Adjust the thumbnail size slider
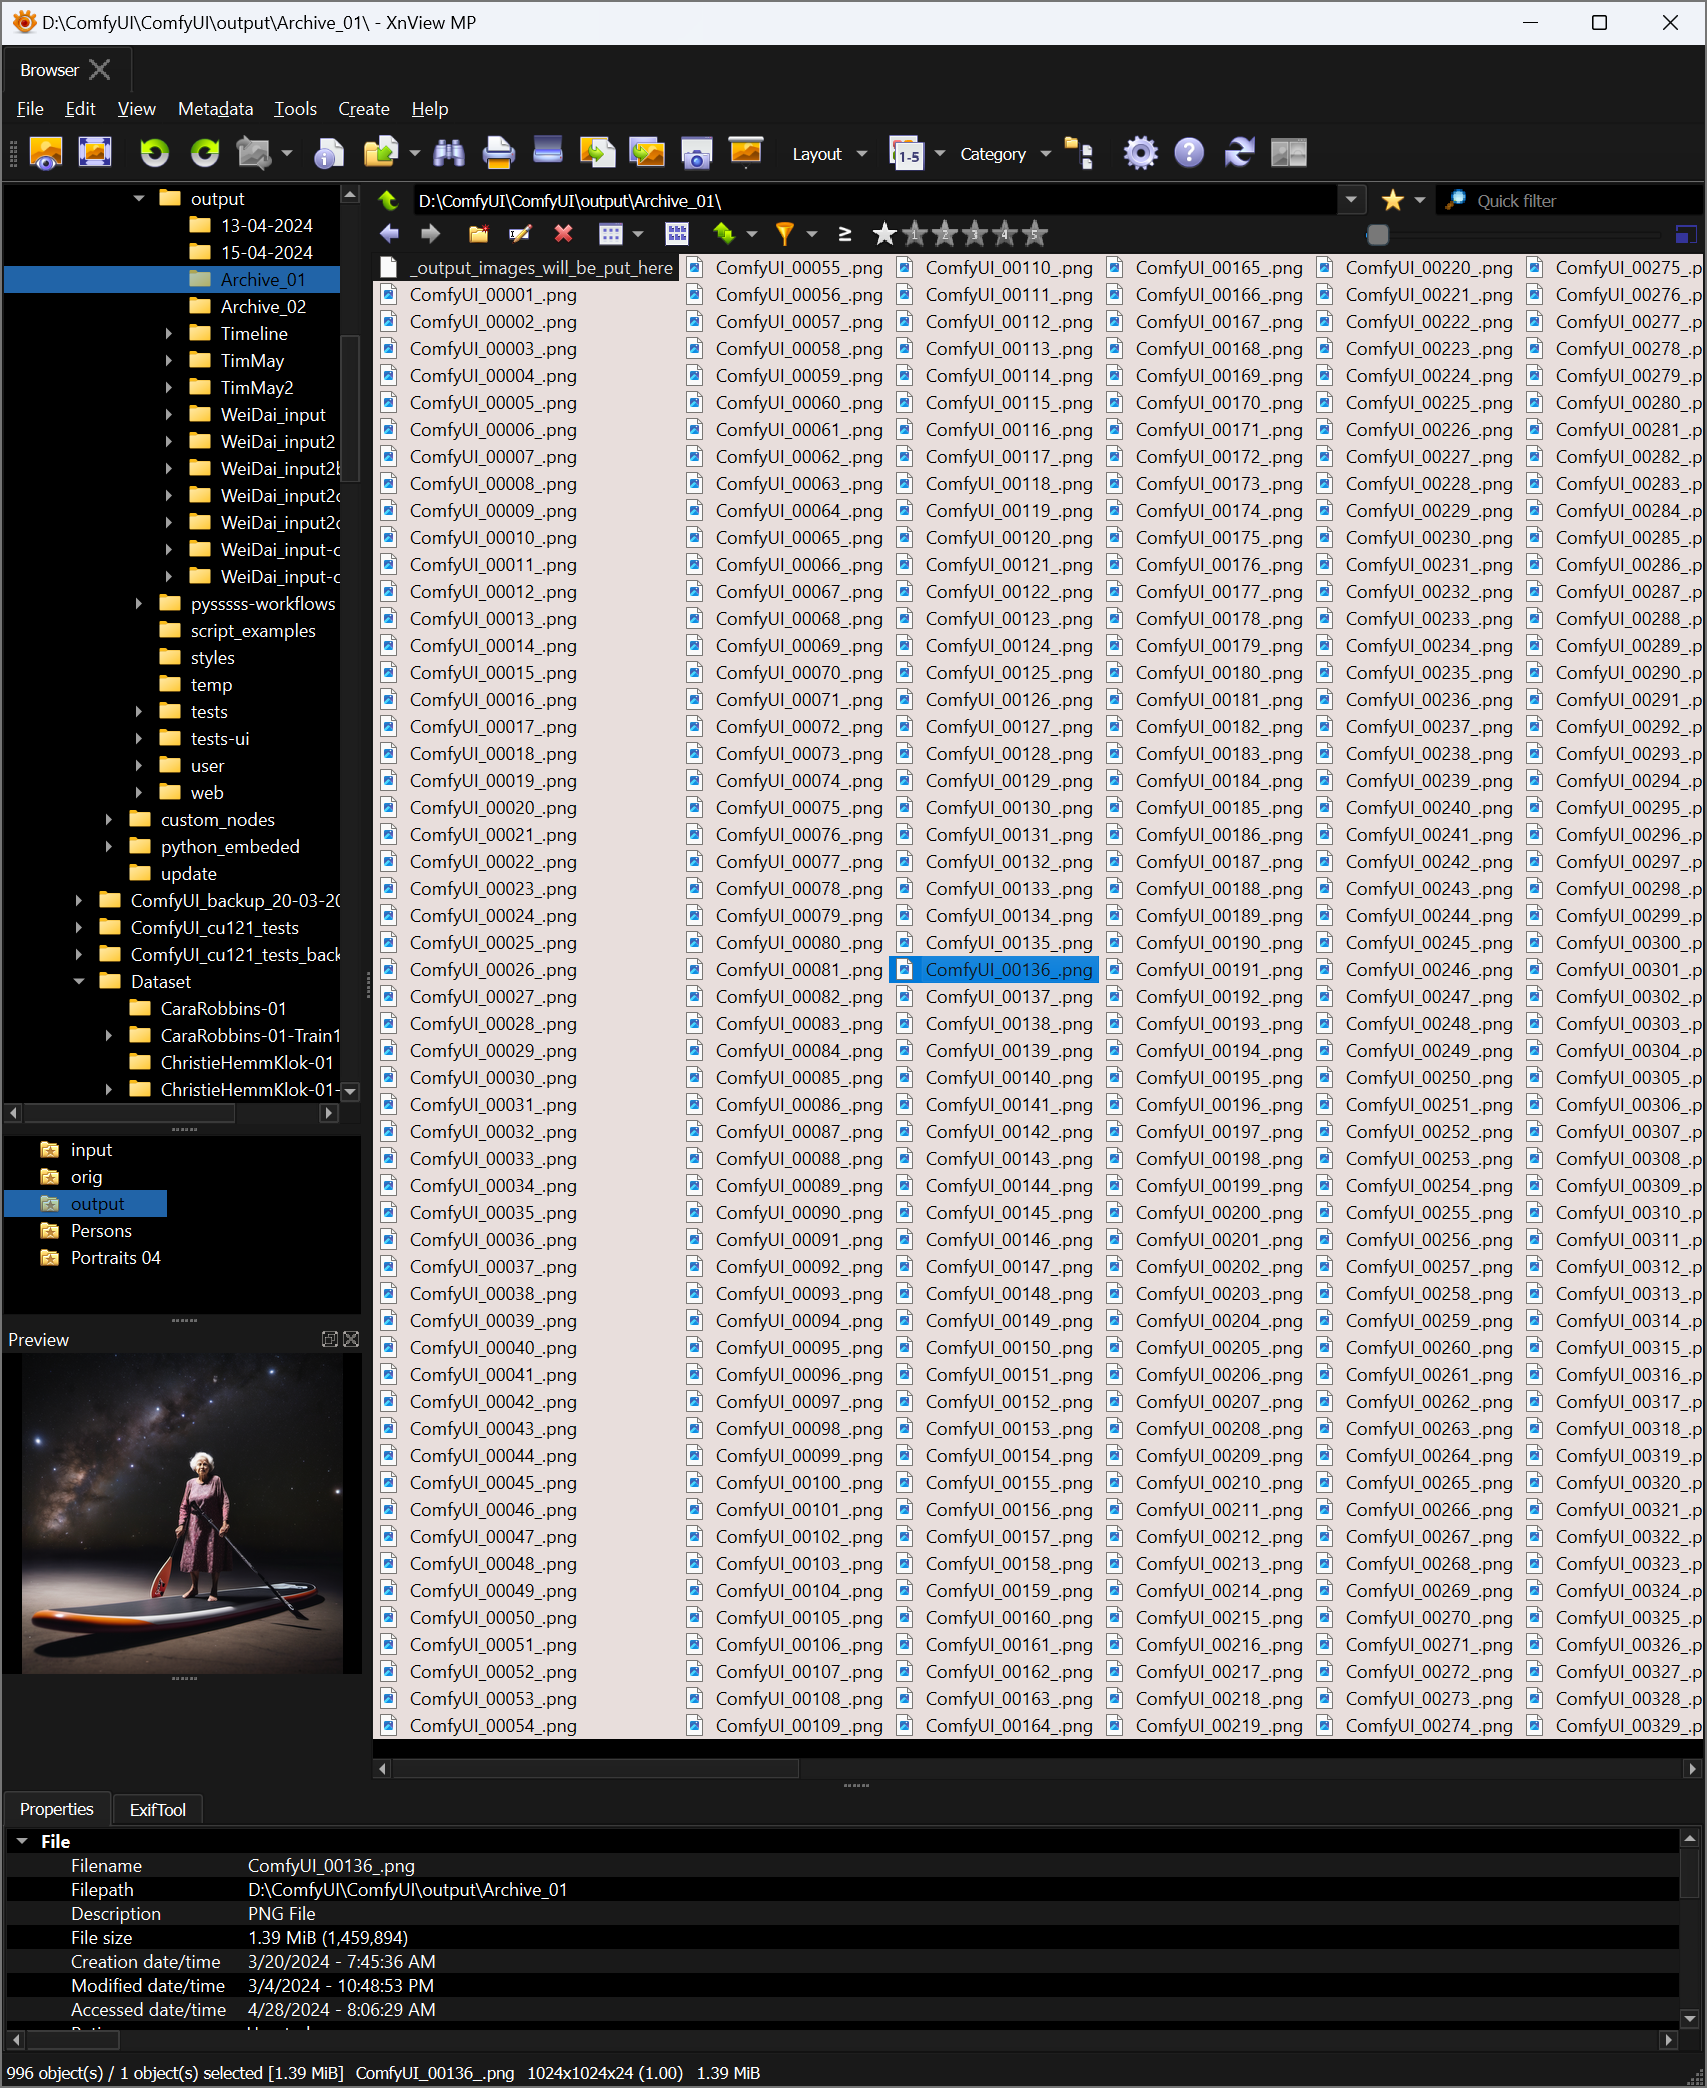1707x2088 pixels. pyautogui.click(x=1378, y=235)
